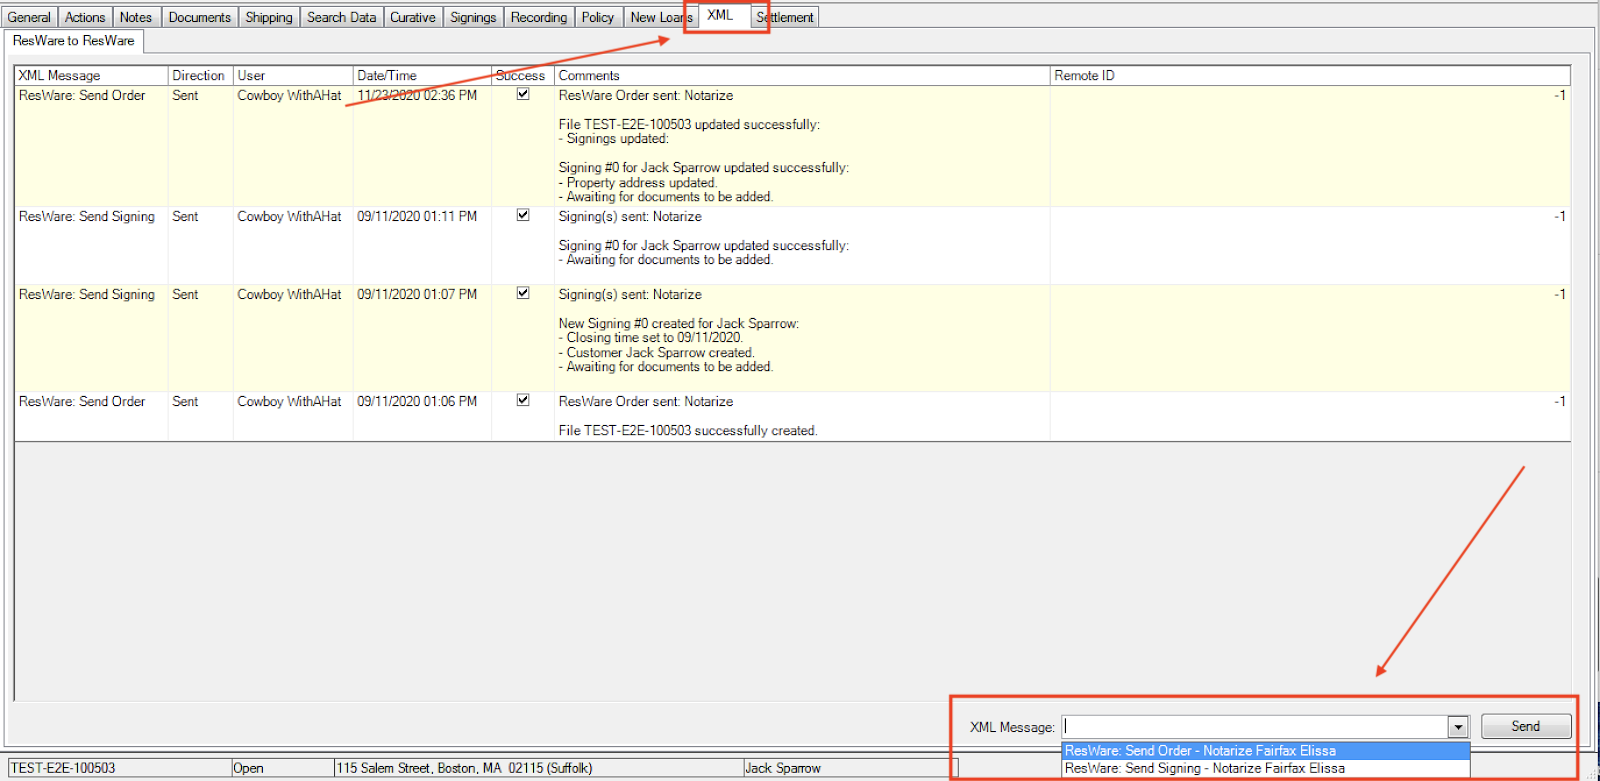Screen dimensions: 1600x781
Task: Sort by Comments column header
Action: 802,76
